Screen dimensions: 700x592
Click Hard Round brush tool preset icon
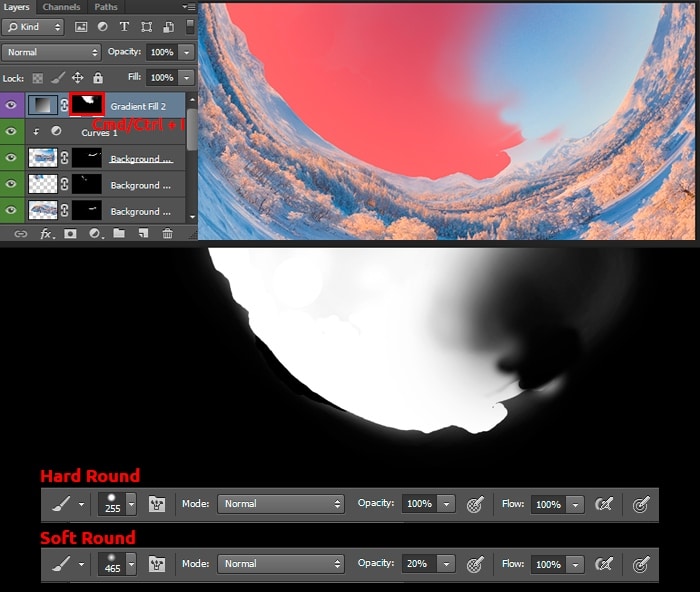tap(61, 504)
